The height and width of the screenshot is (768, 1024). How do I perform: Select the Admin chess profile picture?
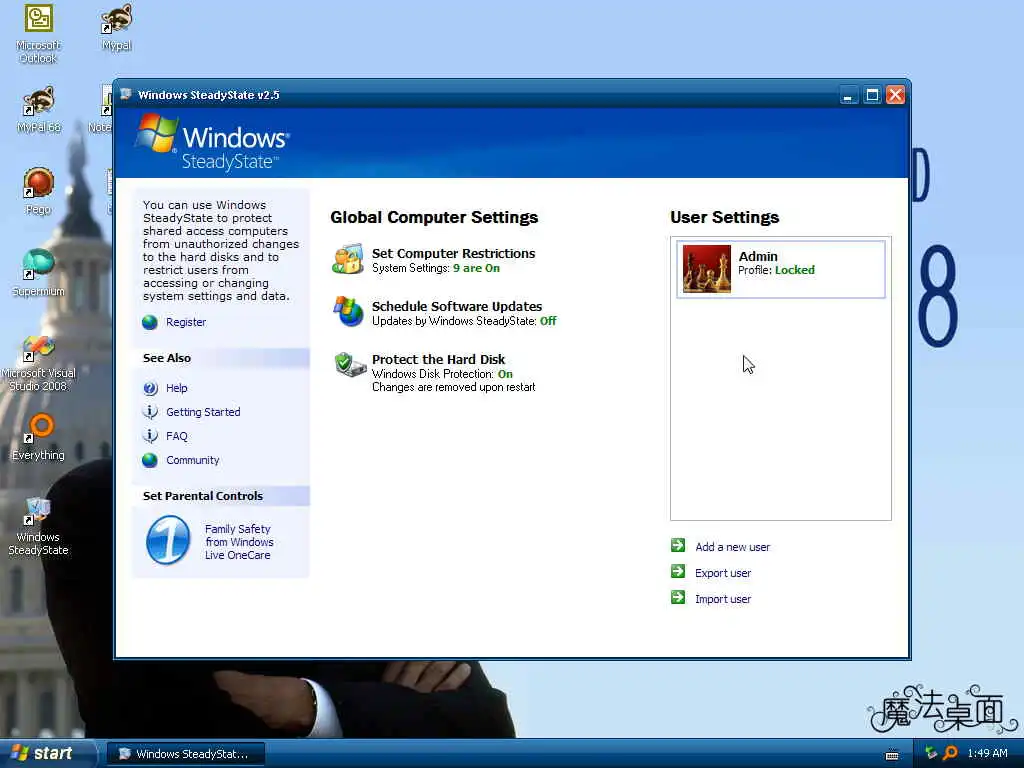click(x=707, y=269)
